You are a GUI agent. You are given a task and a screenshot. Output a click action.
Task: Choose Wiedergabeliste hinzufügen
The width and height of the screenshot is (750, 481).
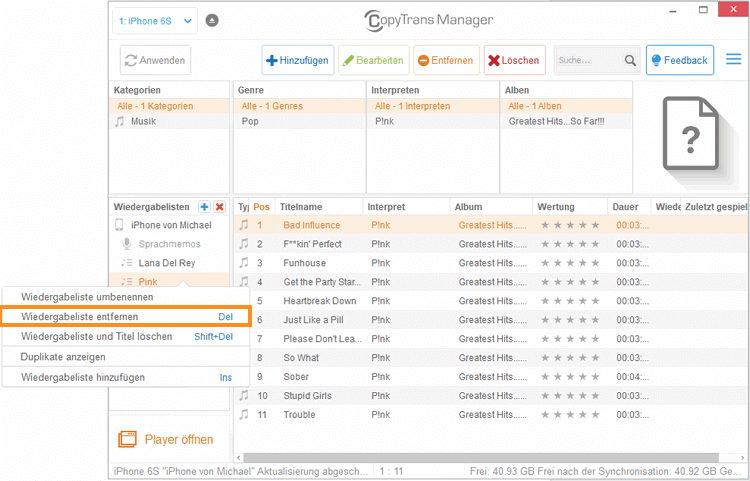coord(126,377)
